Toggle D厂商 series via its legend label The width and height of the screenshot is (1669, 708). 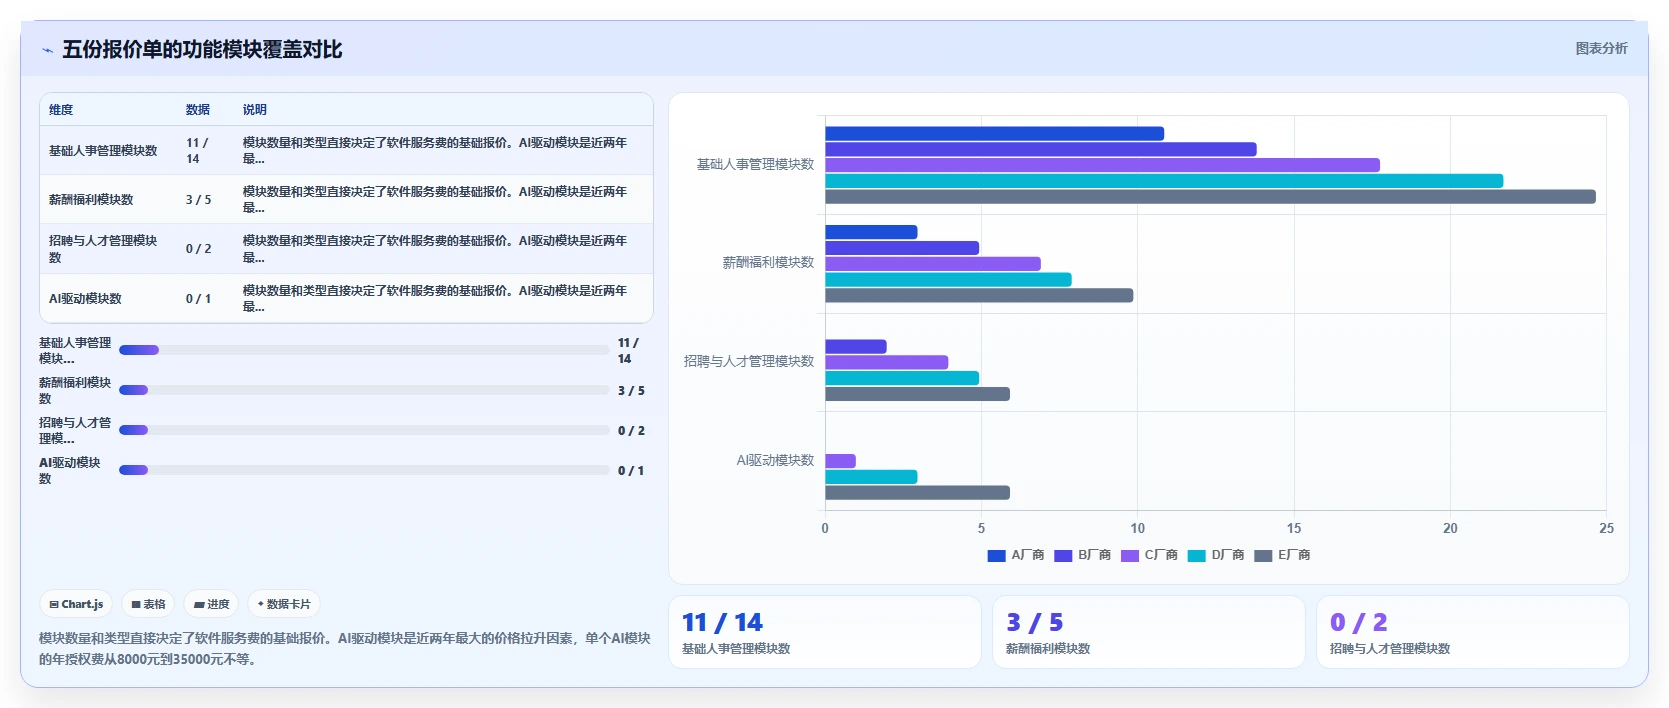click(1228, 555)
